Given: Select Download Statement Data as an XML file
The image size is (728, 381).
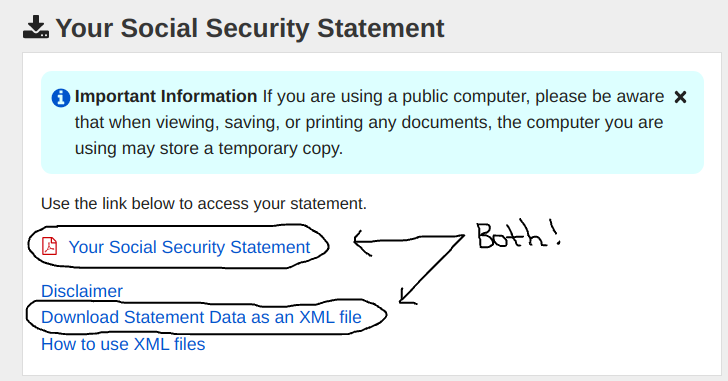Looking at the screenshot, I should tap(201, 317).
